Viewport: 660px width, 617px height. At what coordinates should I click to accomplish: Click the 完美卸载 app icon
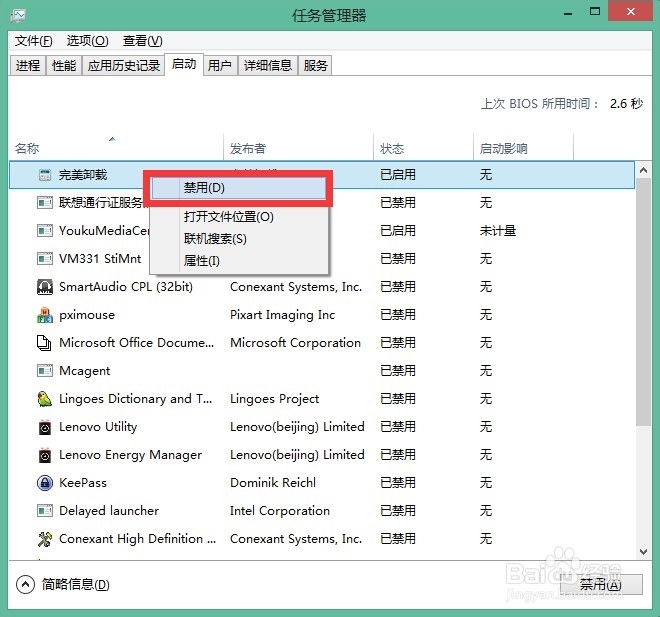45,175
